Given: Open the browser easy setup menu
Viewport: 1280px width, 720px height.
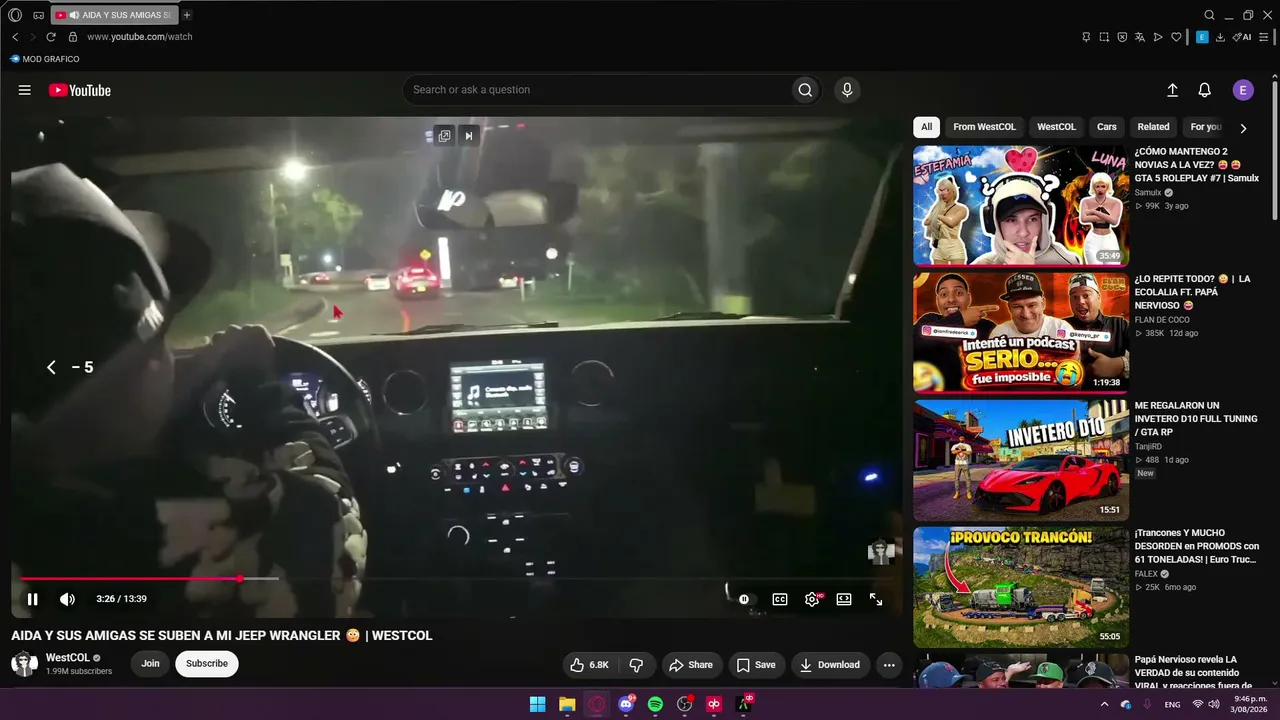Looking at the screenshot, I should pyautogui.click(x=1264, y=37).
